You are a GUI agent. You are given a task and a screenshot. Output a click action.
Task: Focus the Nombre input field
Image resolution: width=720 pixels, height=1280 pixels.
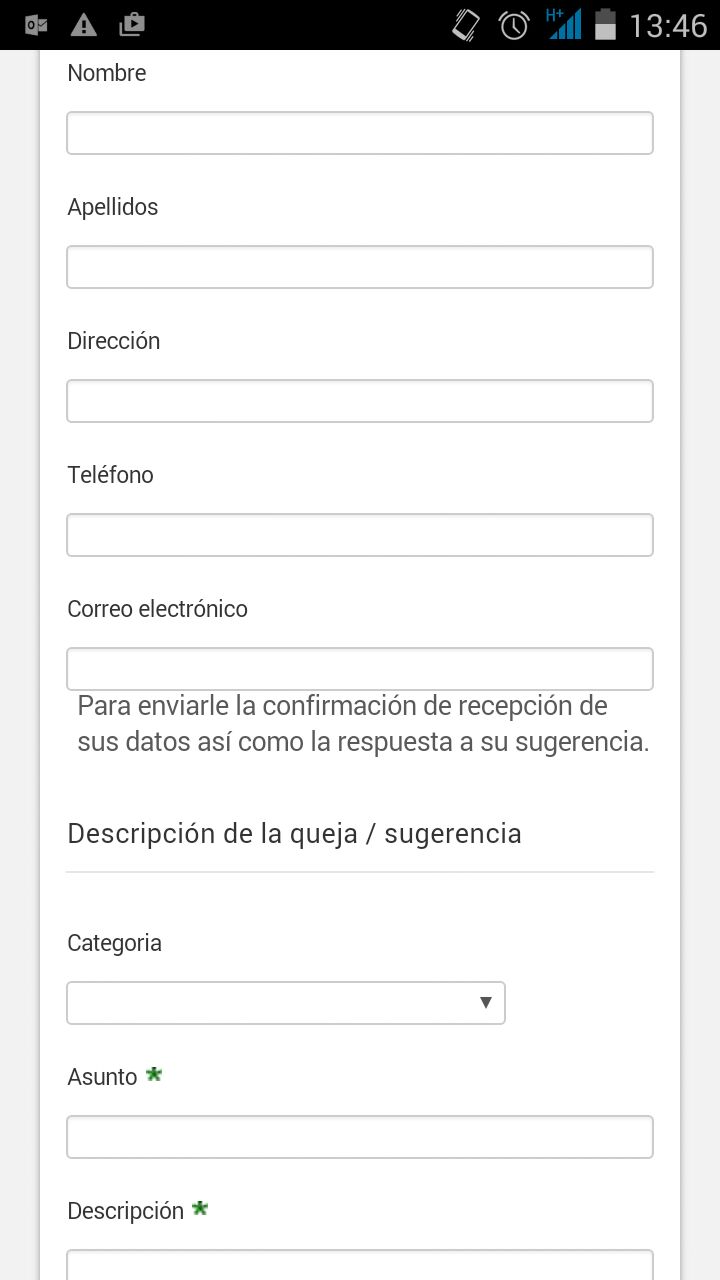pyautogui.click(x=360, y=133)
